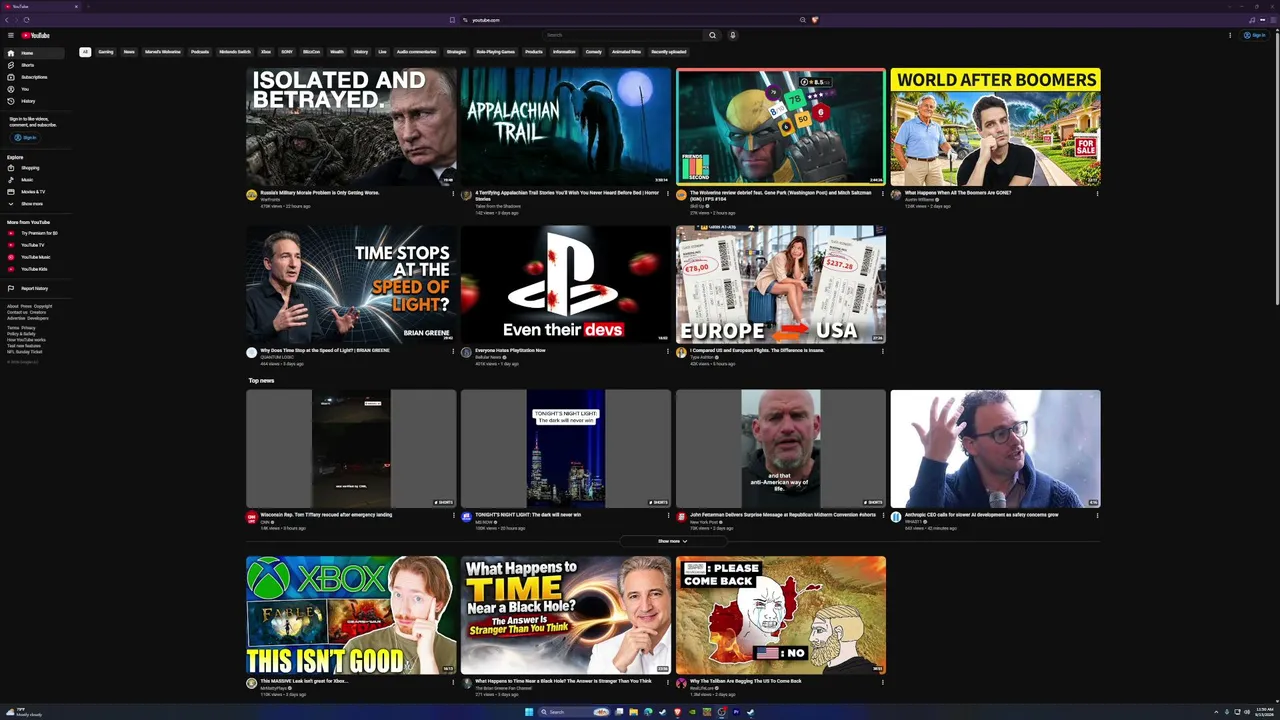Open options menu for Boomers video

[x=1097, y=194]
